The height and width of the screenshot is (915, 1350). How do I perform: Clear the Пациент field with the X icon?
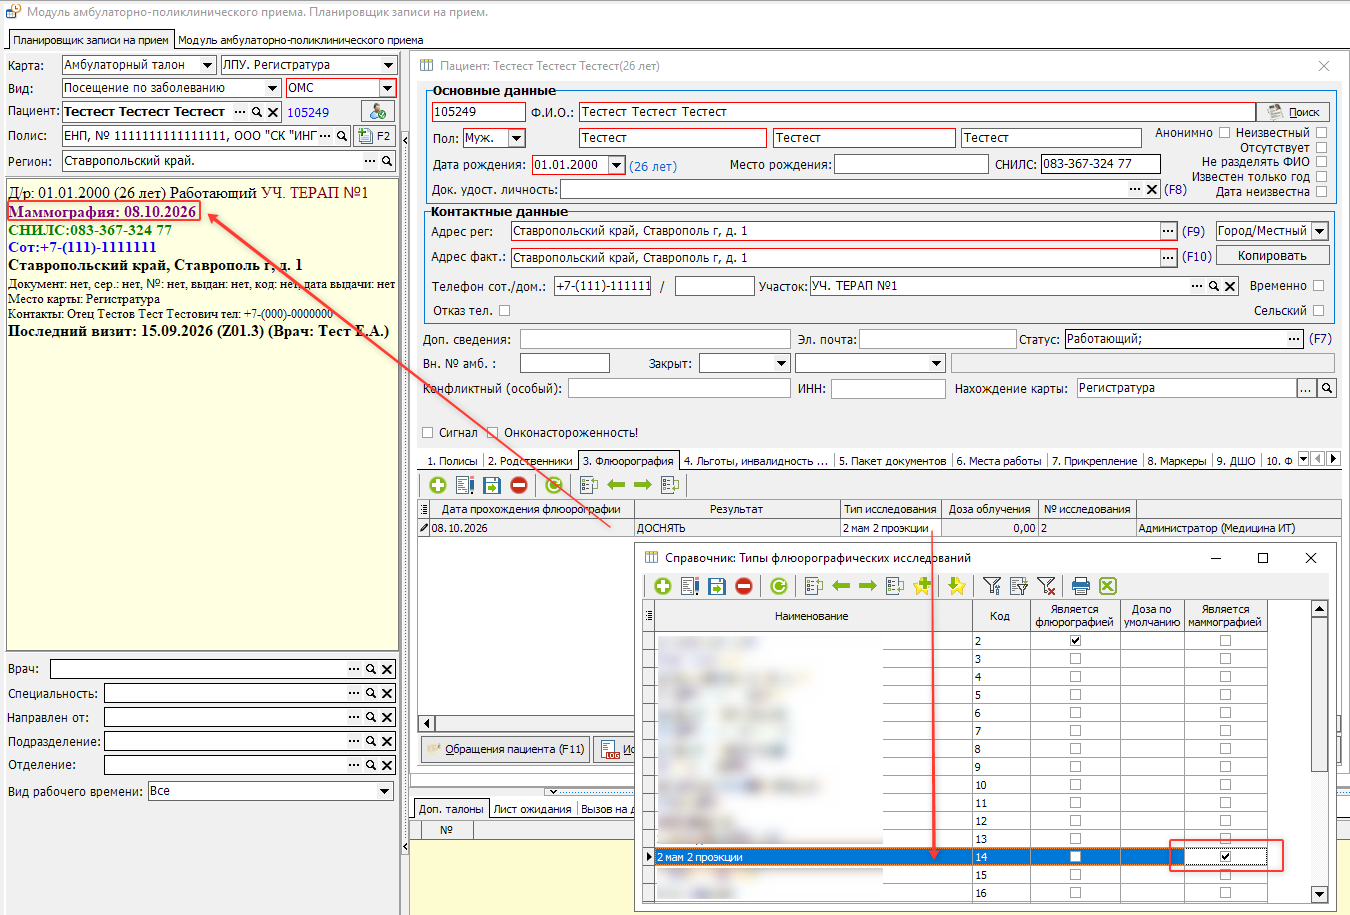[273, 112]
